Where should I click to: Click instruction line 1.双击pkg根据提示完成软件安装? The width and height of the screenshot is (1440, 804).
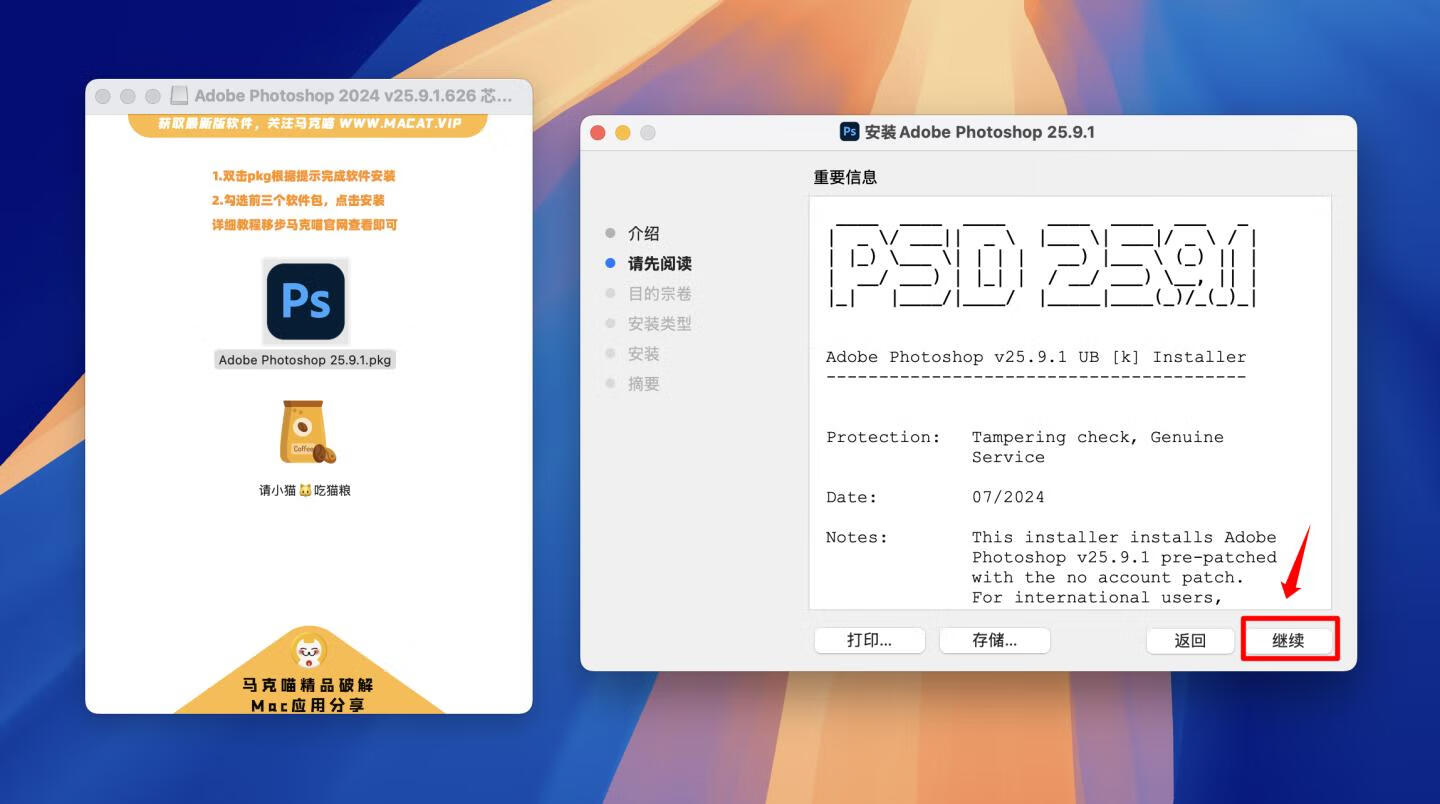(304, 176)
